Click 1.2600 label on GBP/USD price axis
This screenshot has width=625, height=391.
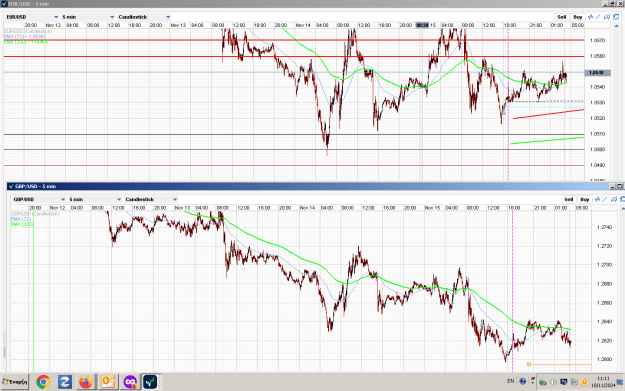604,359
